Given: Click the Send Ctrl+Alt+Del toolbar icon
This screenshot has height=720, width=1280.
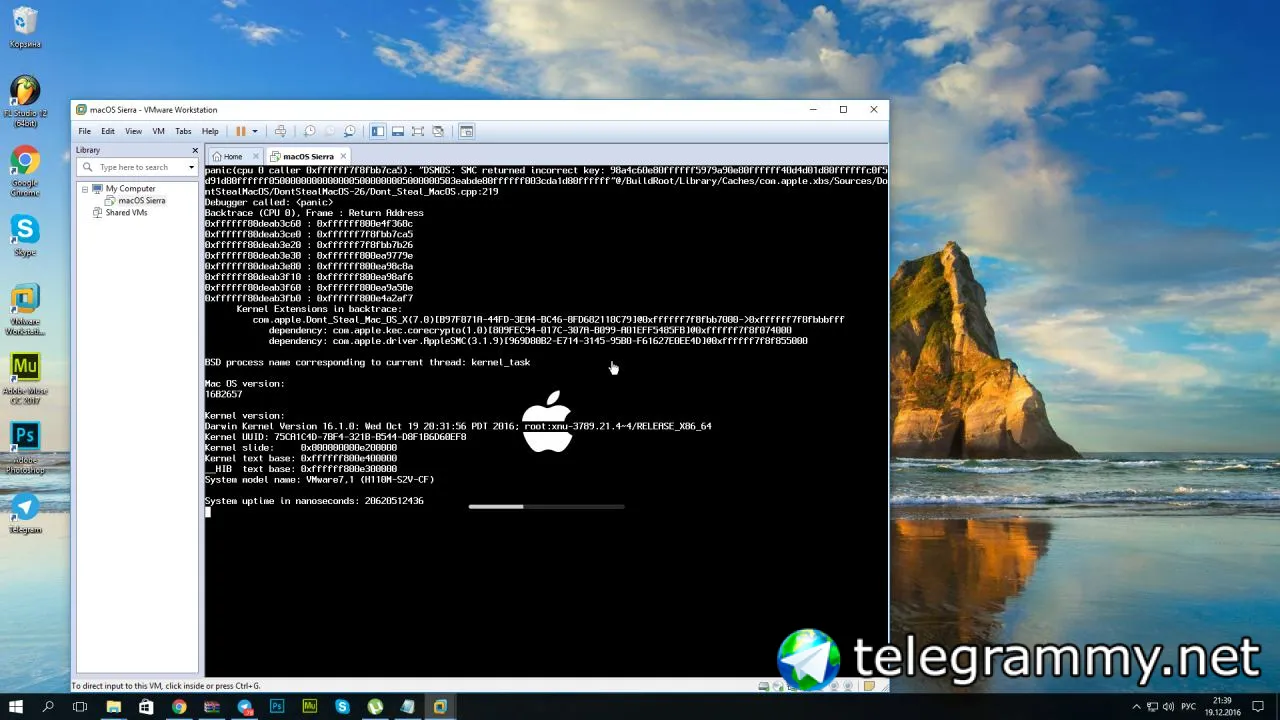Looking at the screenshot, I should click(x=280, y=131).
